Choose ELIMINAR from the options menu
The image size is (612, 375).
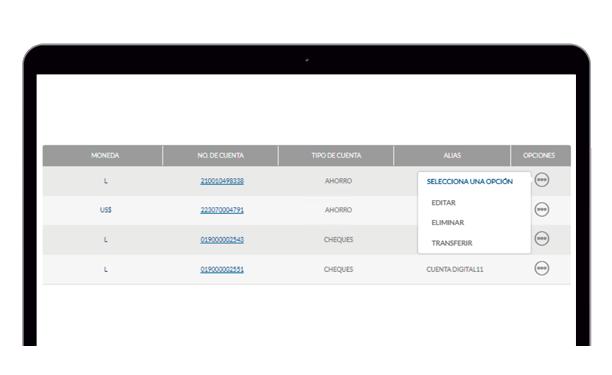tap(448, 222)
